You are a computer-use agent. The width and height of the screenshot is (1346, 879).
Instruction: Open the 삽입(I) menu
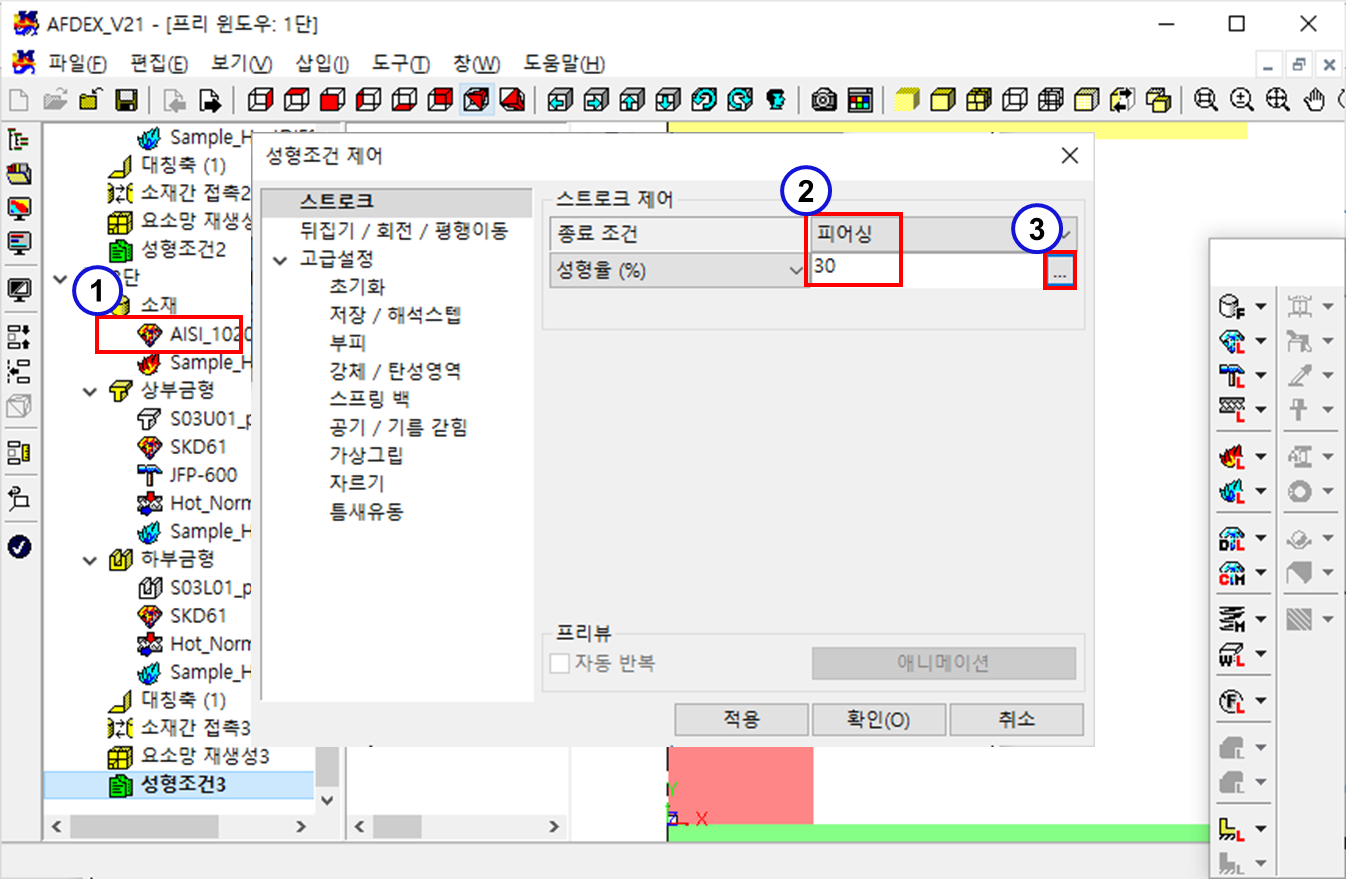[x=322, y=64]
